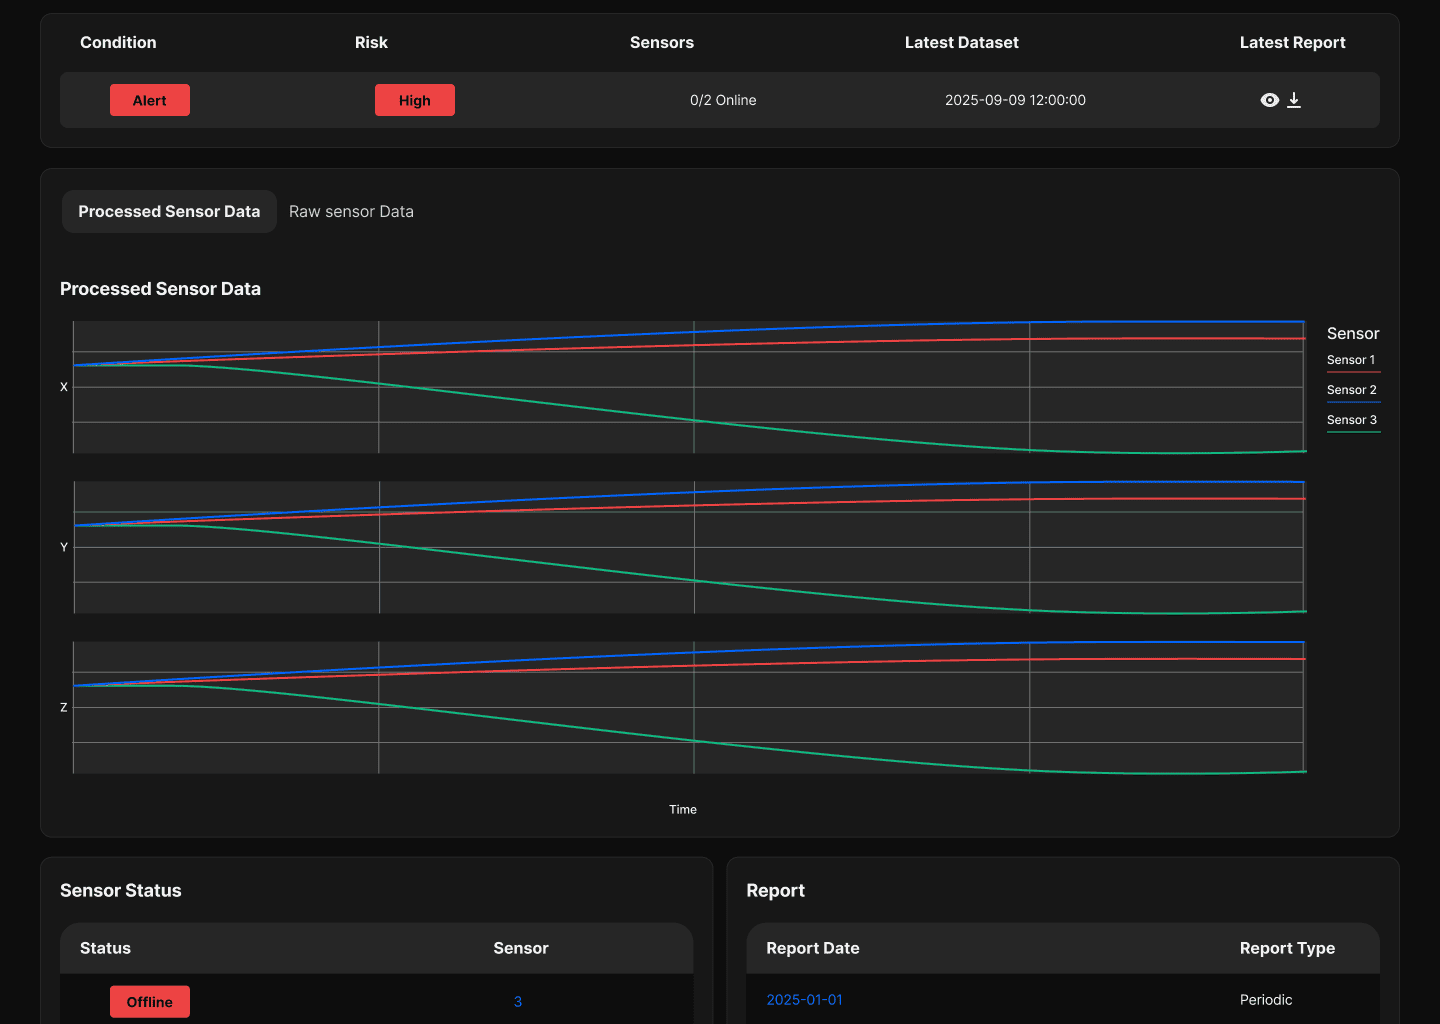The height and width of the screenshot is (1024, 1440).
Task: Click the Report Date column header
Action: click(x=813, y=948)
